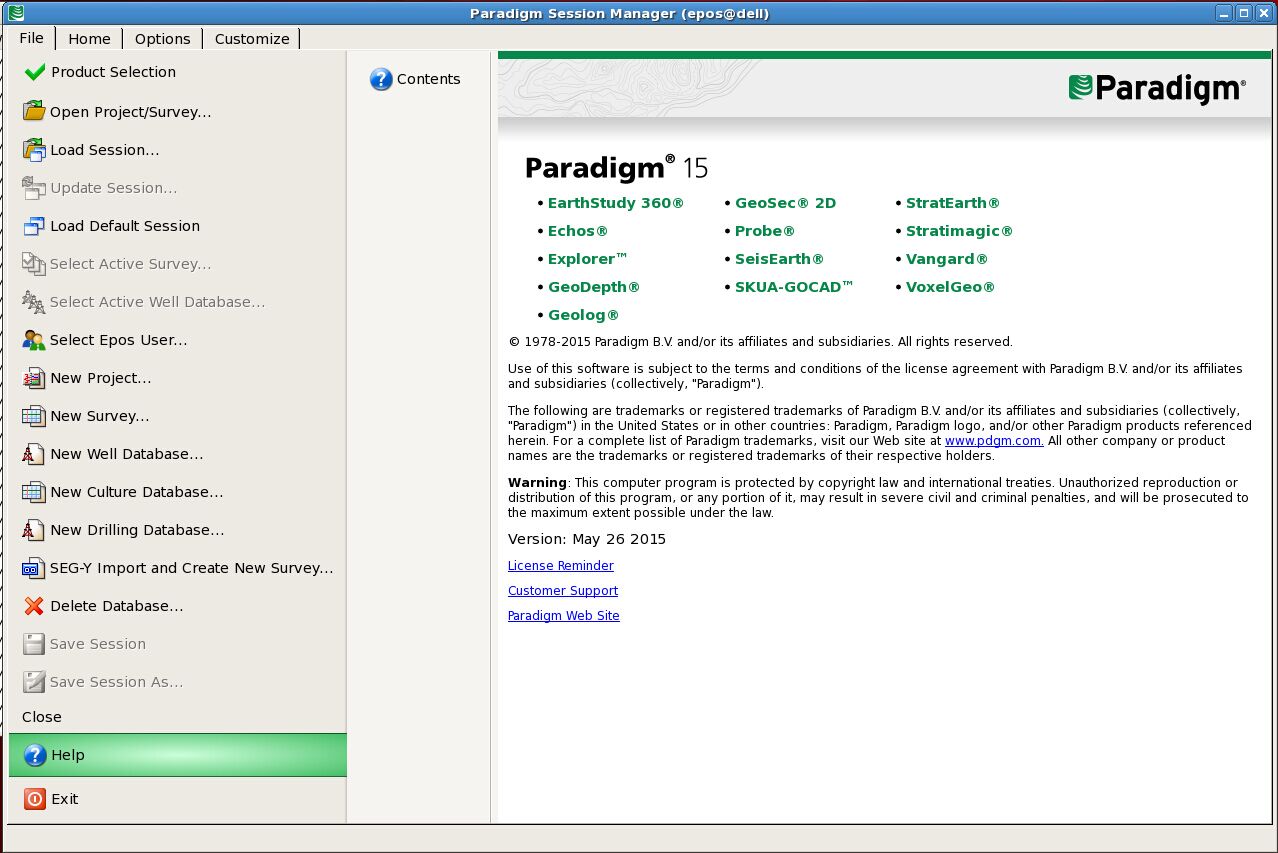The width and height of the screenshot is (1278, 853).
Task: Choose Delete Database... menu entry
Action: click(x=178, y=606)
